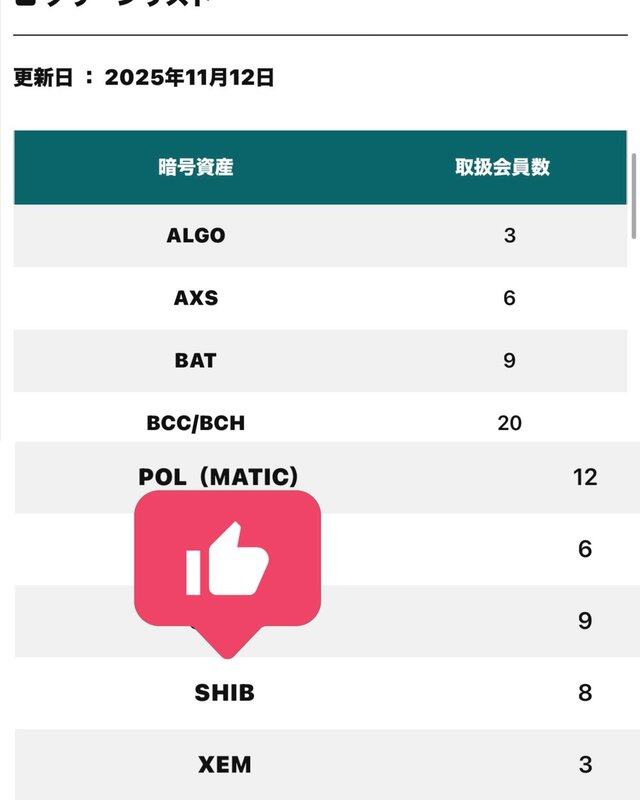Select the AXS asset name
Viewport: 640px width, 800px height.
196,298
